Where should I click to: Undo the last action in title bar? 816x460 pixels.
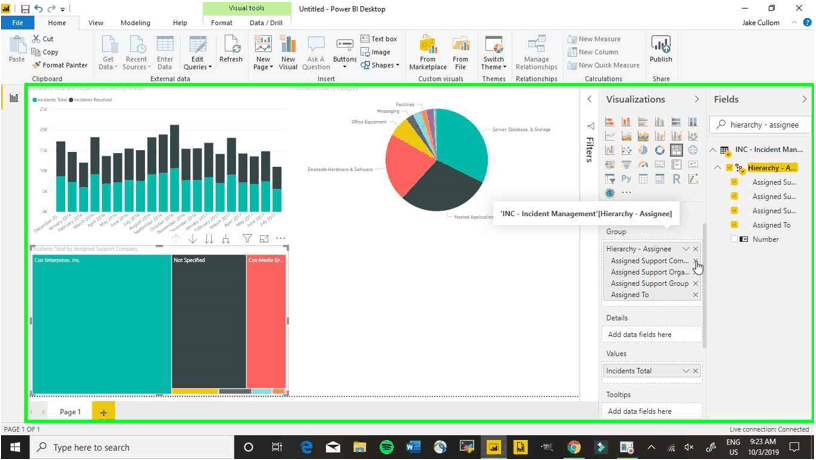[x=39, y=9]
